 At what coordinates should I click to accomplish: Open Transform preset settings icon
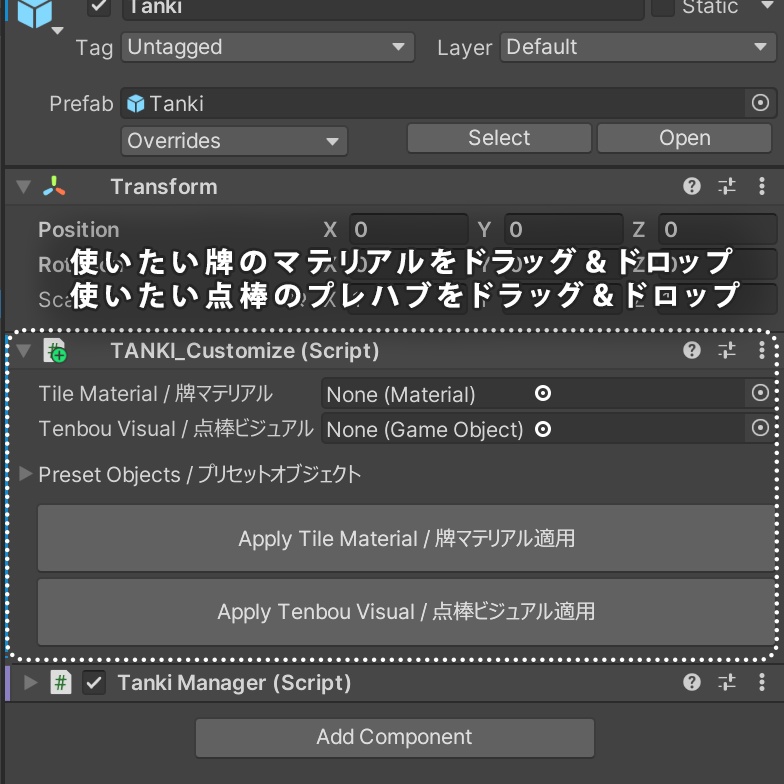pos(727,187)
